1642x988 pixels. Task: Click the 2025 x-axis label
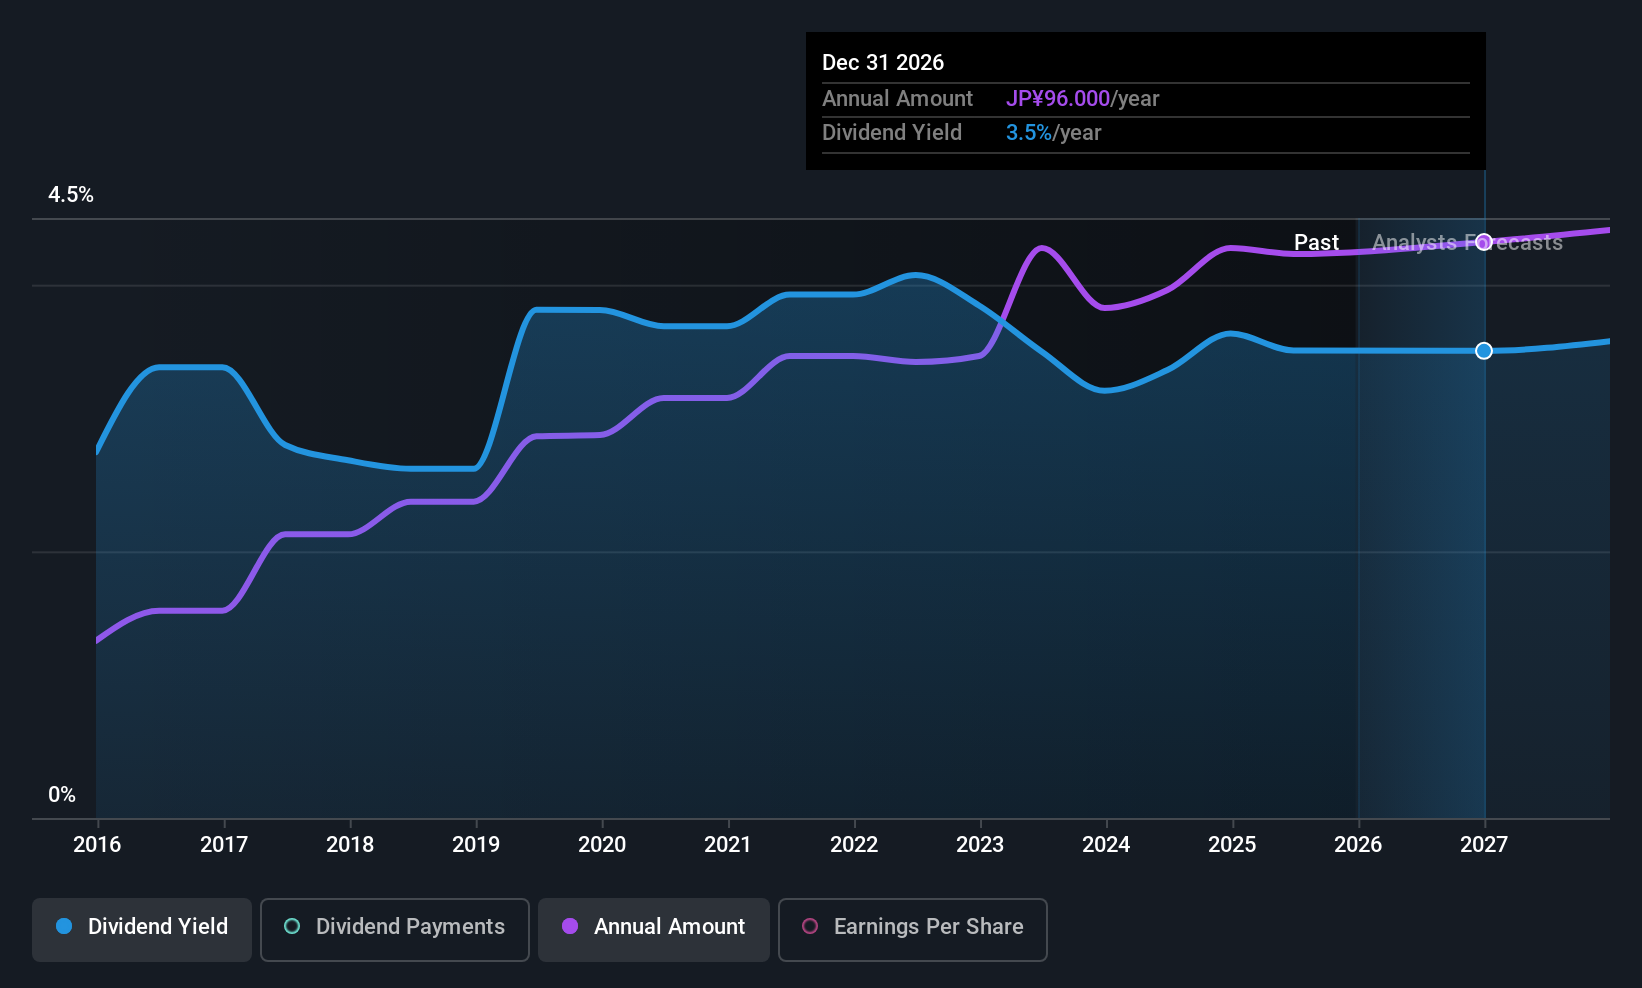1232,845
